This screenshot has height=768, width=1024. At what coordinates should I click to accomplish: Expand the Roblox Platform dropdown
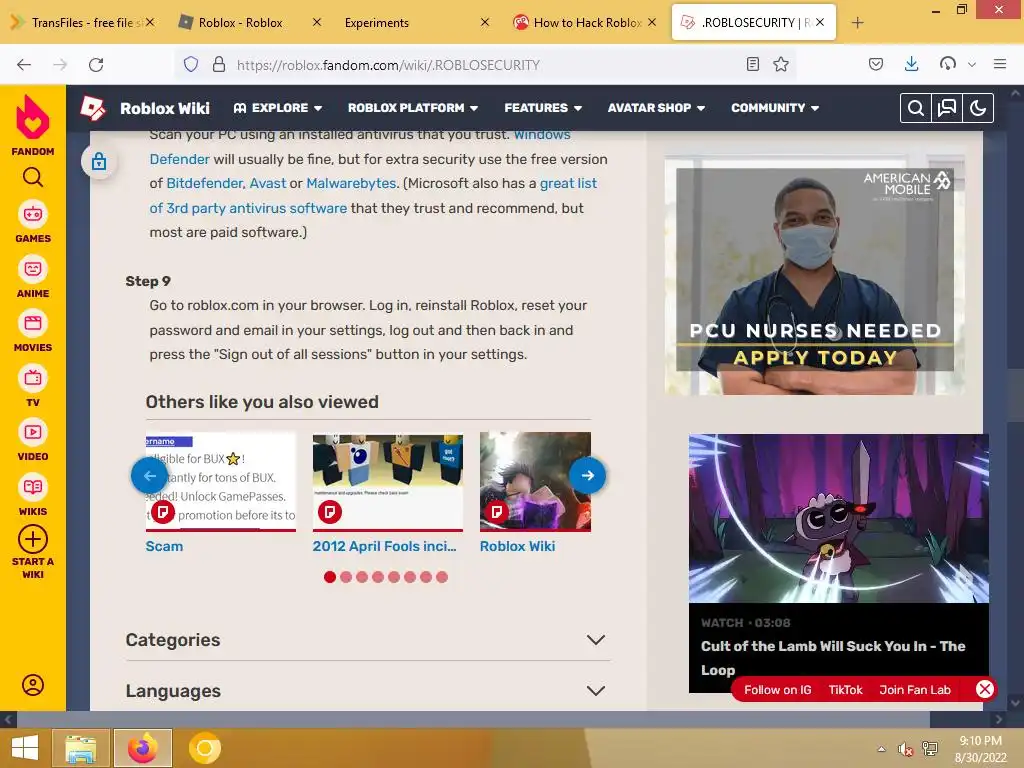(413, 108)
